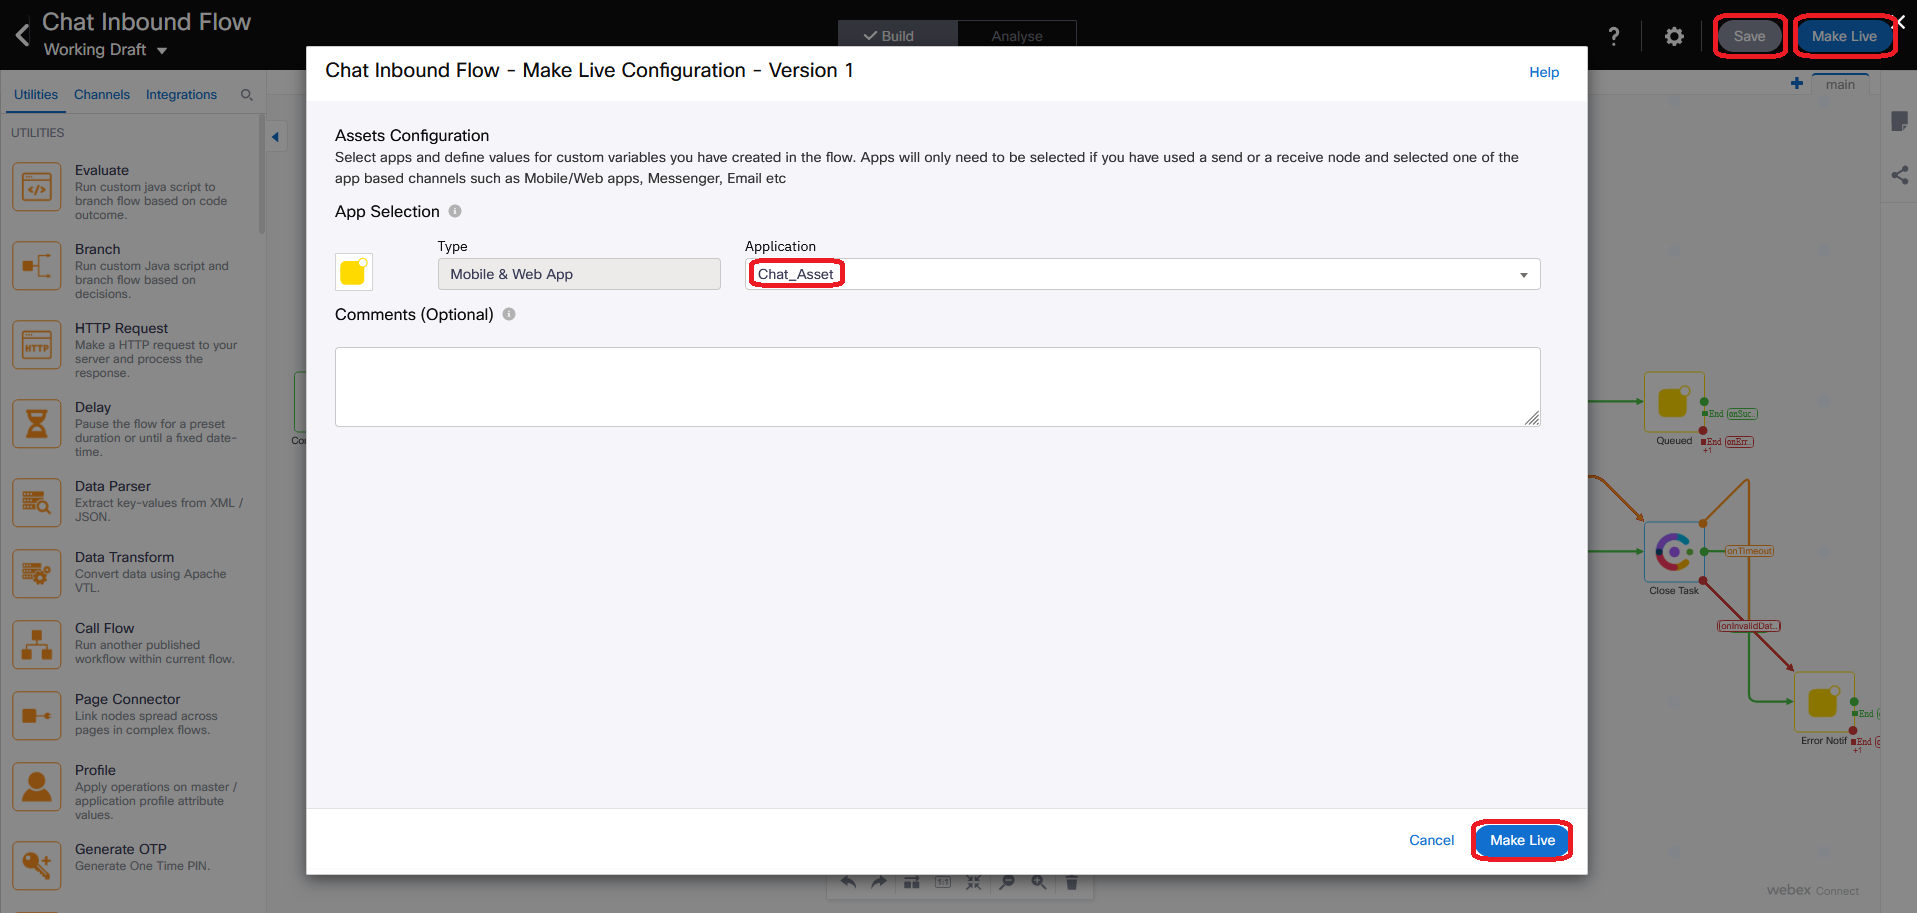Open the sticky notes icon on right
The width and height of the screenshot is (1917, 913).
coord(1900,121)
